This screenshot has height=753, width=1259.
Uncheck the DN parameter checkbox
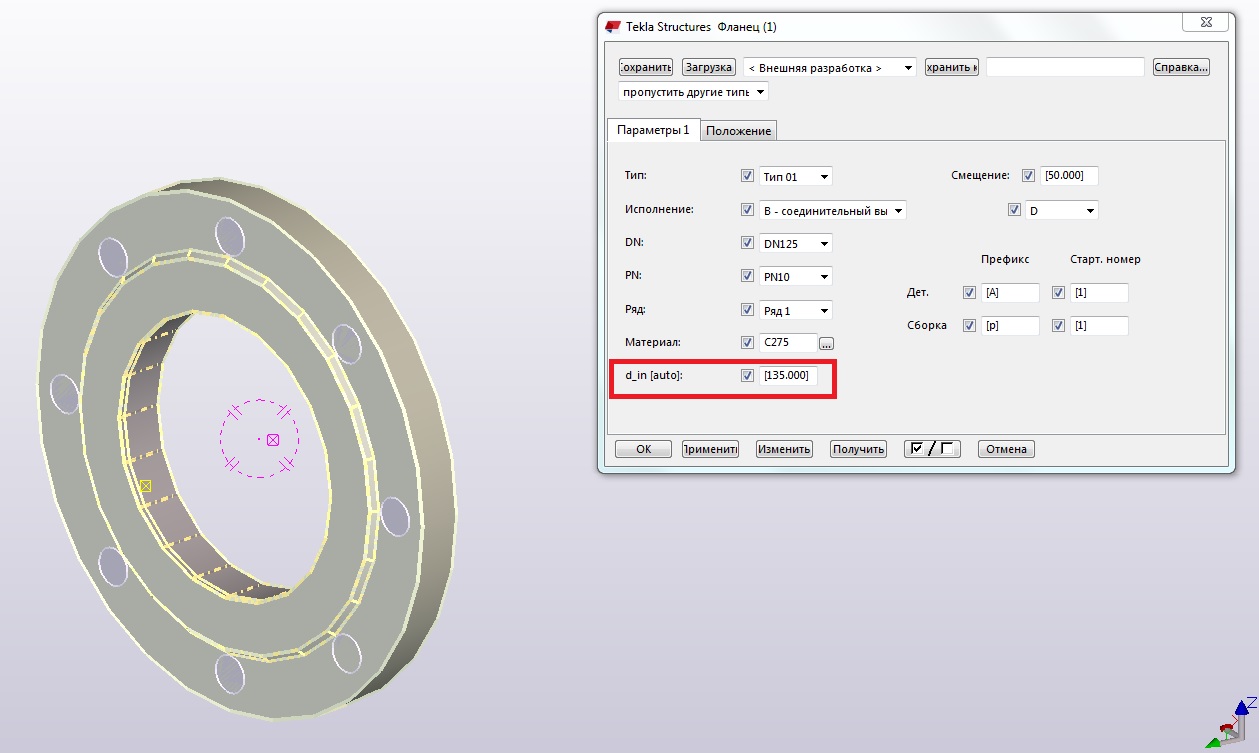coord(747,243)
